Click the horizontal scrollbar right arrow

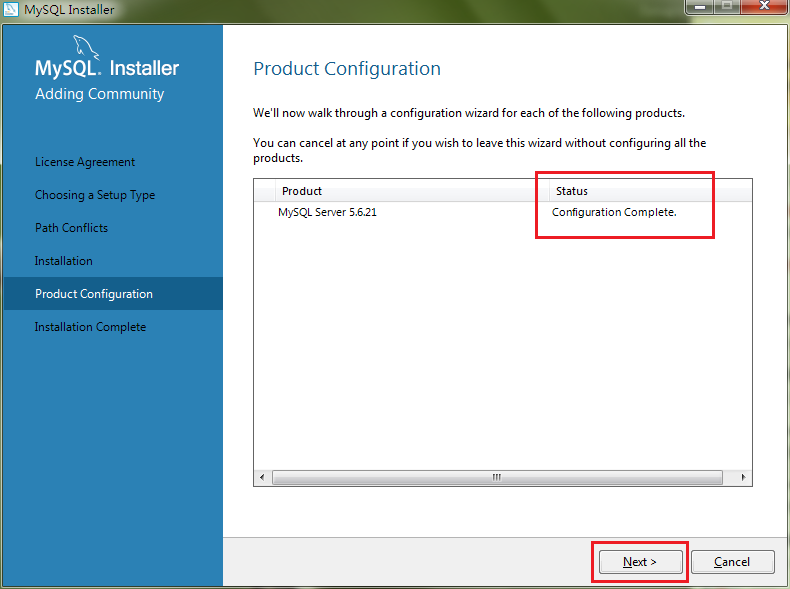point(743,478)
